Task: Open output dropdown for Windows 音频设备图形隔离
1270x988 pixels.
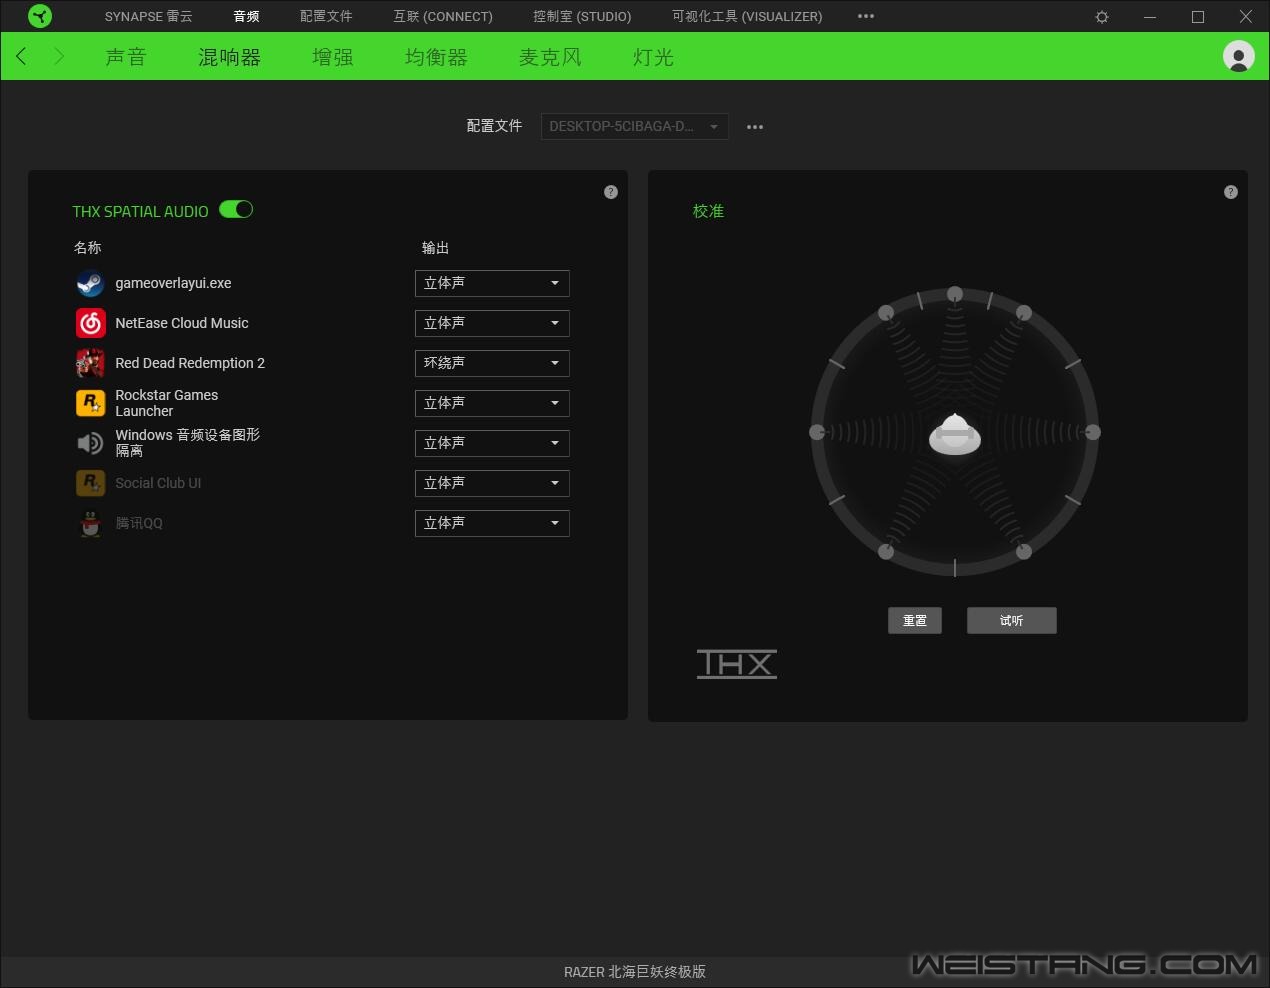Action: (x=492, y=443)
